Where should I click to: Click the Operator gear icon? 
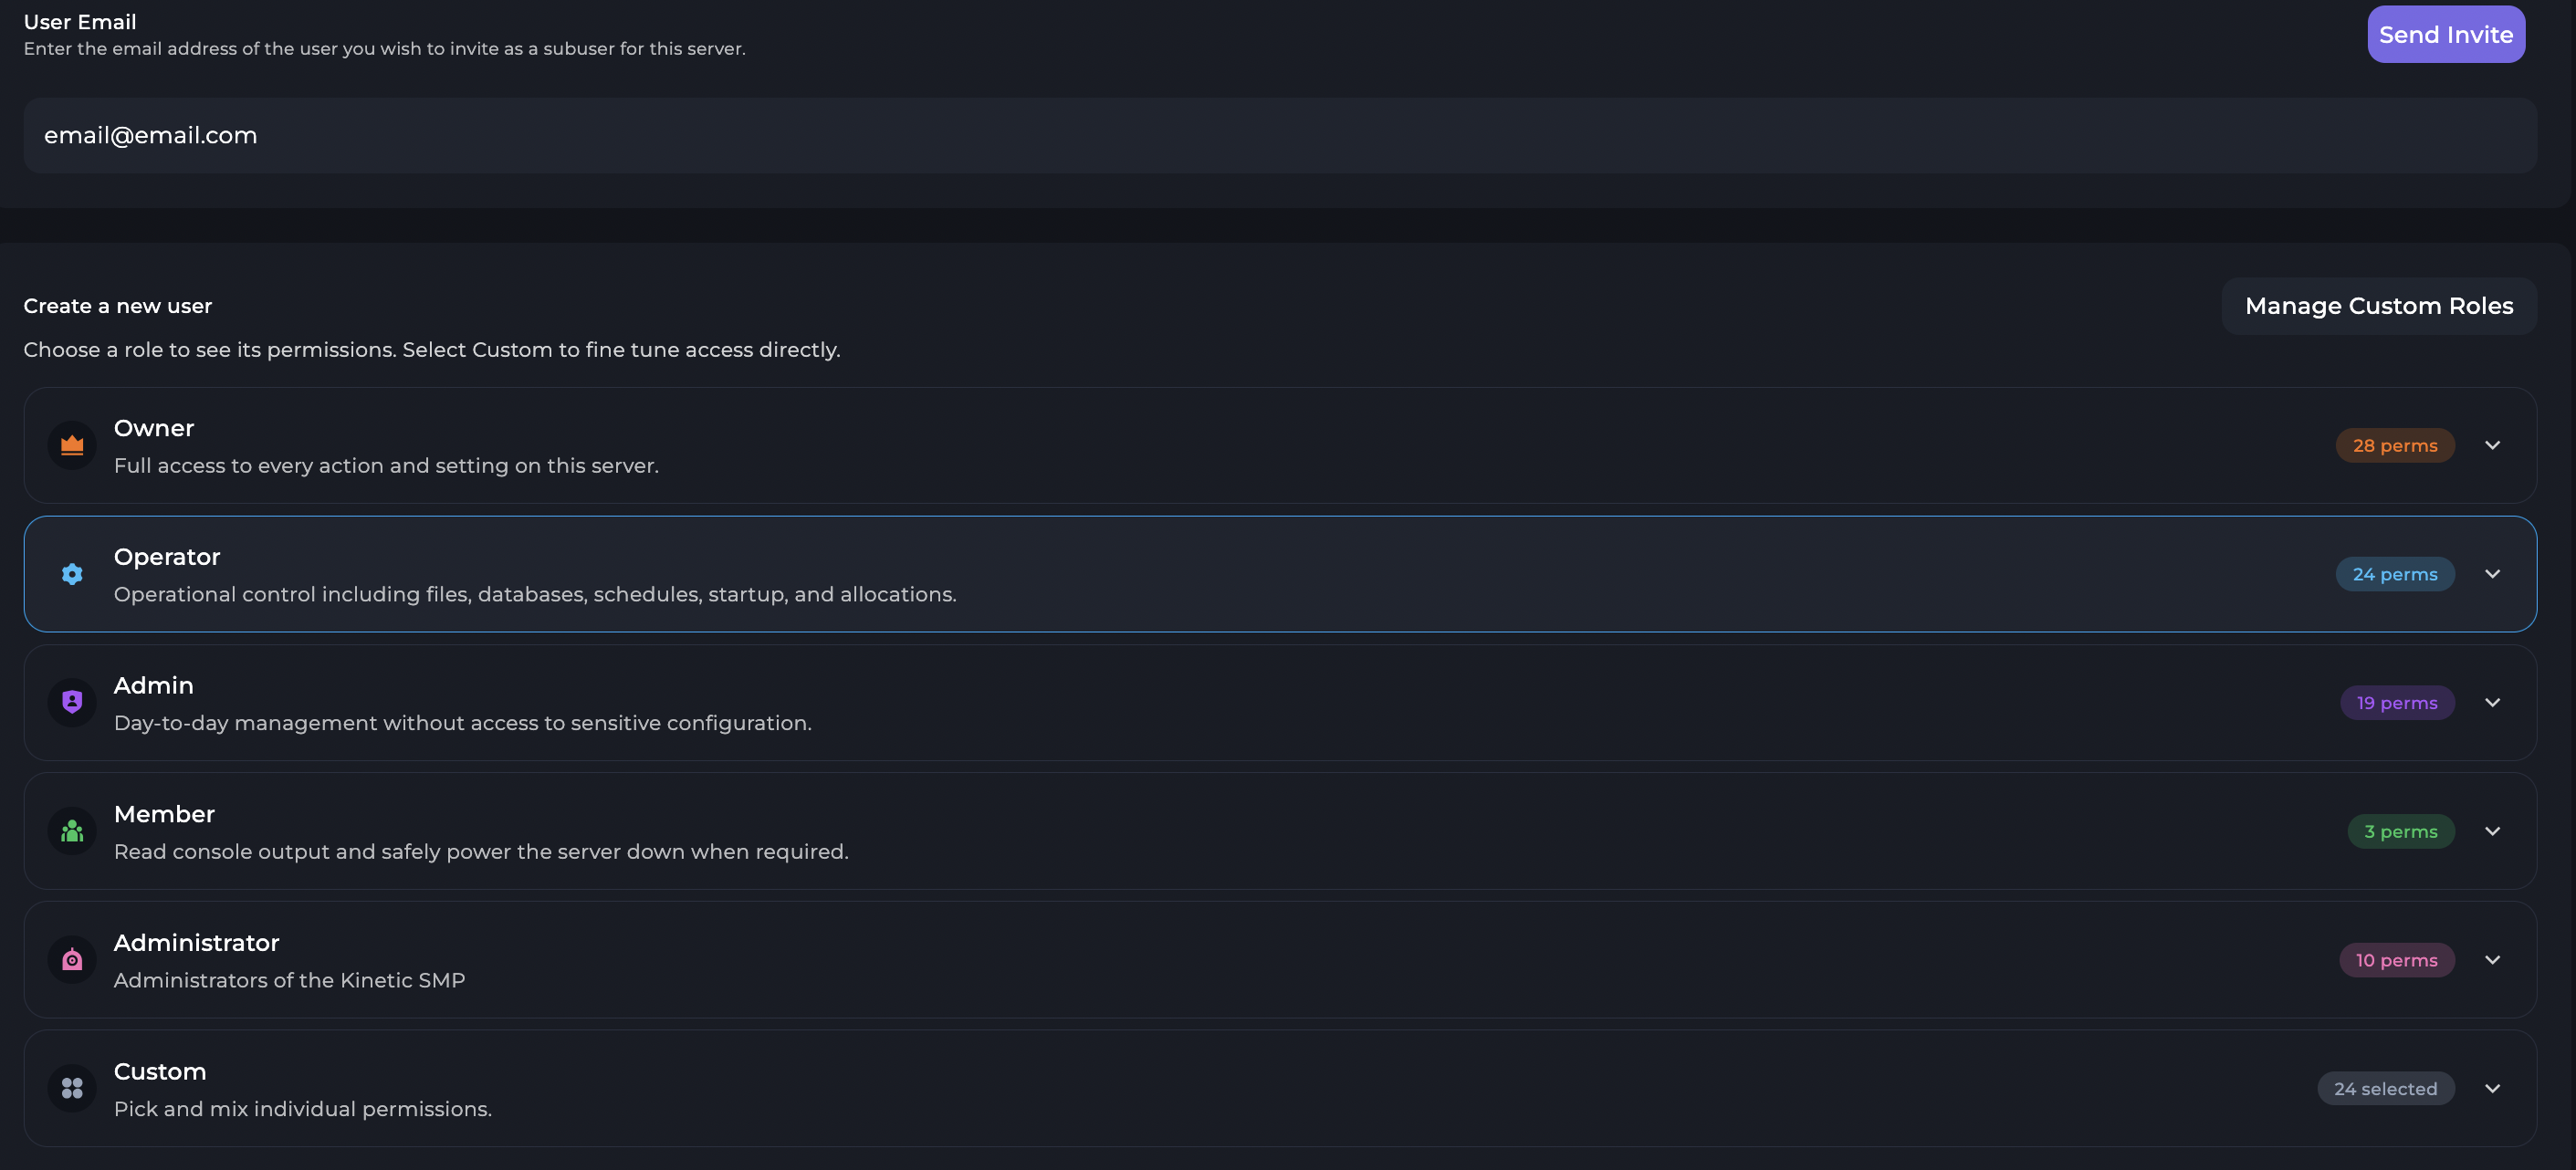point(72,574)
